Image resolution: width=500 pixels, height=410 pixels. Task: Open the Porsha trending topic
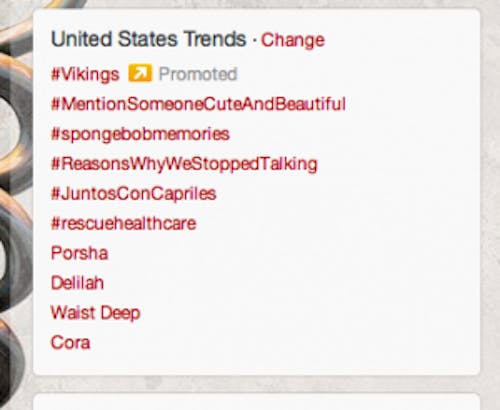point(80,253)
